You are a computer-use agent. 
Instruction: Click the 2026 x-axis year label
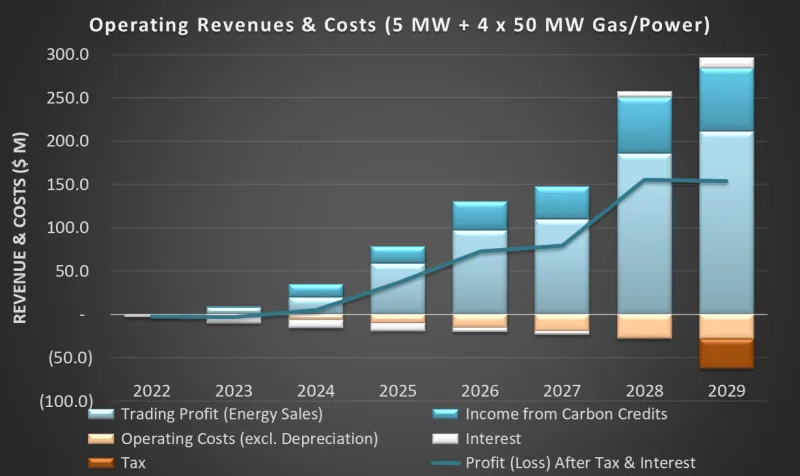[480, 391]
